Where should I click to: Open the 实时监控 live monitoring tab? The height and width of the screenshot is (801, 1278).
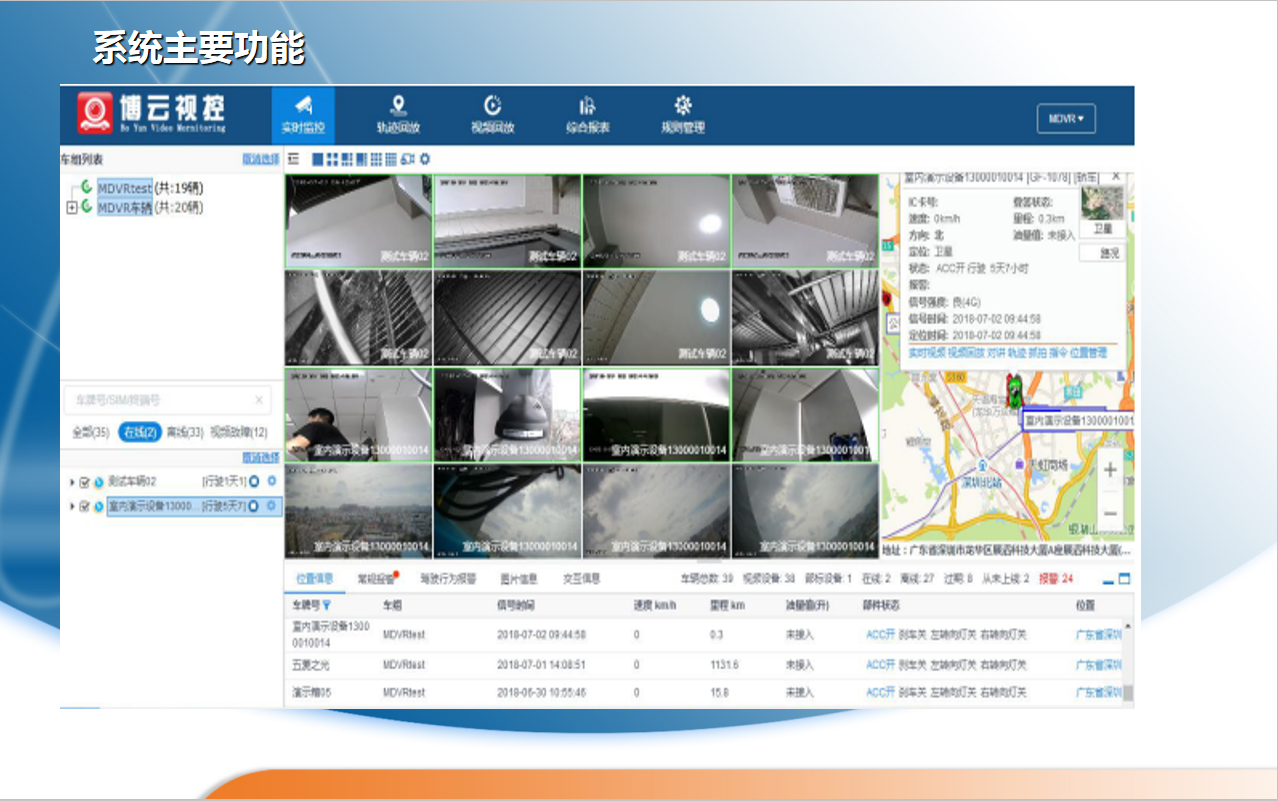click(303, 115)
